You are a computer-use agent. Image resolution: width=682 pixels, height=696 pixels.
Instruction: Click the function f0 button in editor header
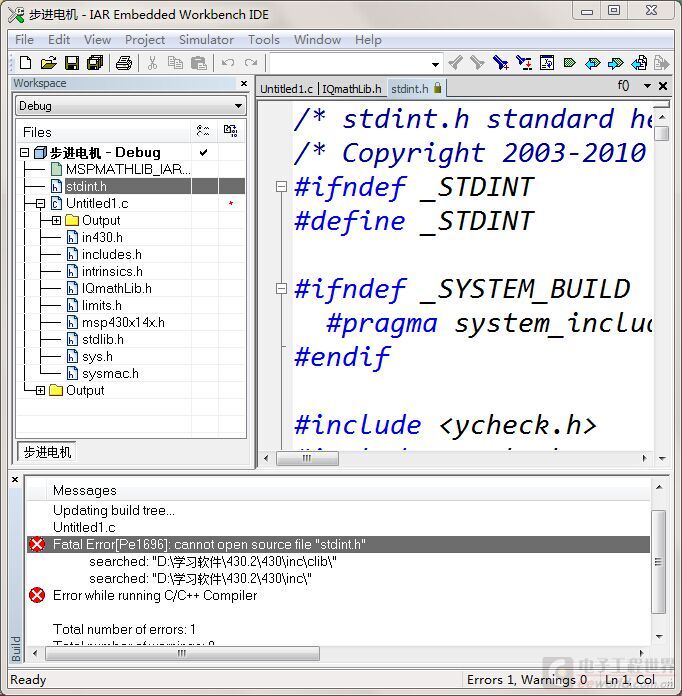coord(623,86)
